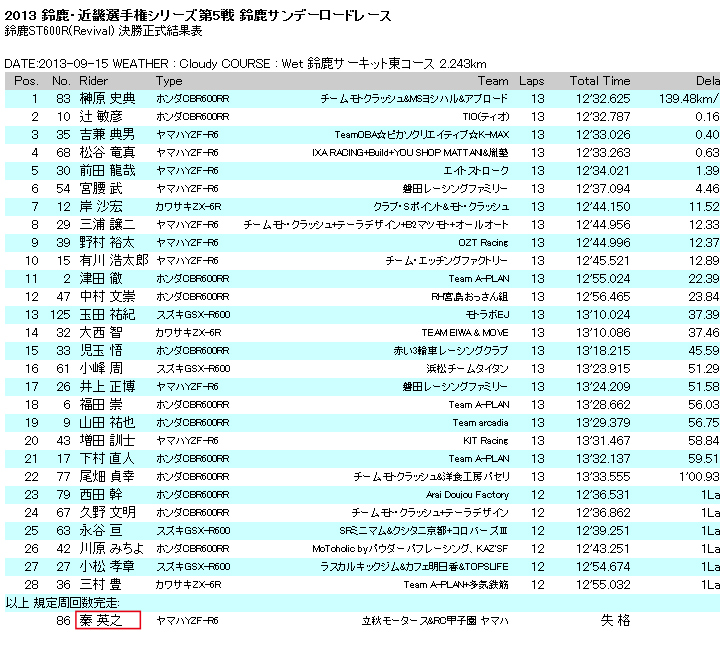720x650 pixels.
Task: Click the DATE and WEATHER info line
Action: pos(245,63)
